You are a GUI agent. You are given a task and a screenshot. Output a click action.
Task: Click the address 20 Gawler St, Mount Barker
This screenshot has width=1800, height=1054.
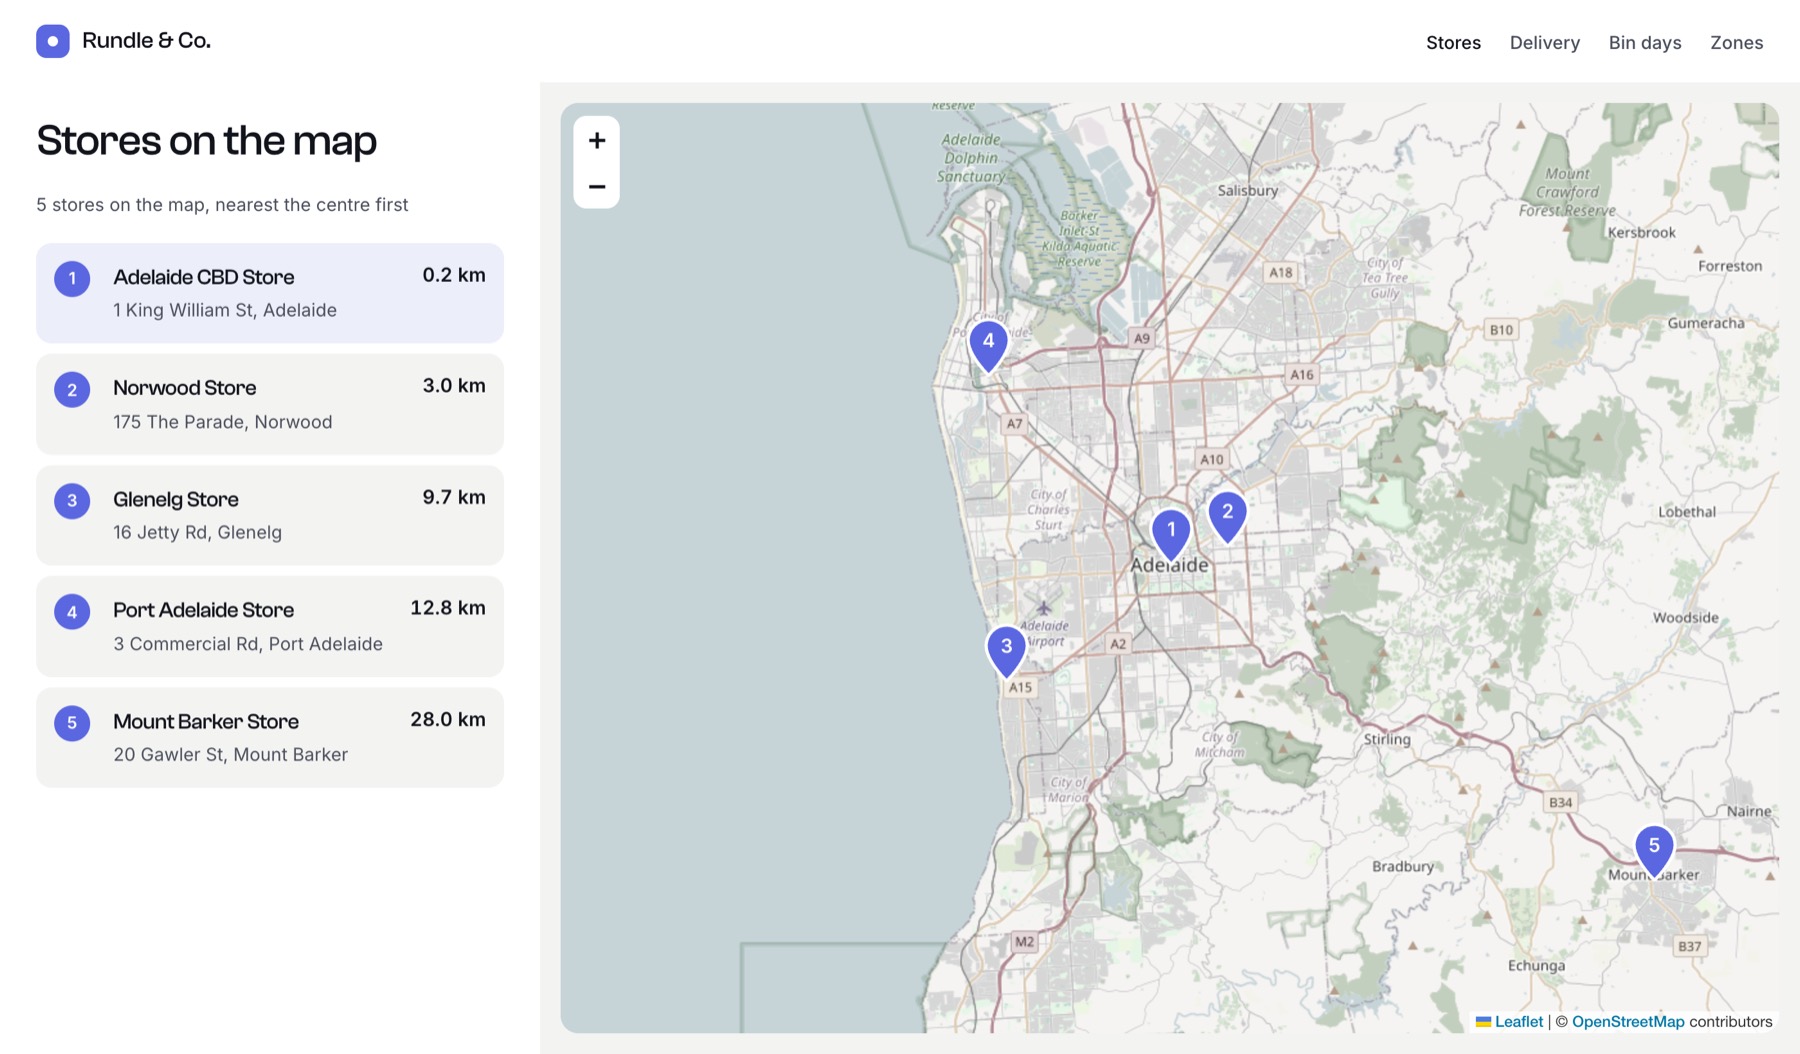(231, 754)
